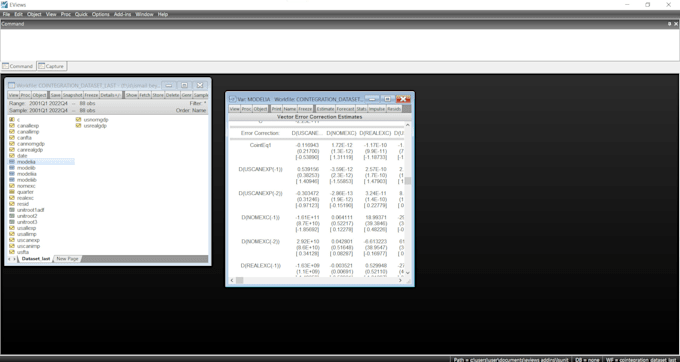Screen dimensions: 680x362
Task: Click Snapshot in the workfile toolbar
Action: click(72, 95)
